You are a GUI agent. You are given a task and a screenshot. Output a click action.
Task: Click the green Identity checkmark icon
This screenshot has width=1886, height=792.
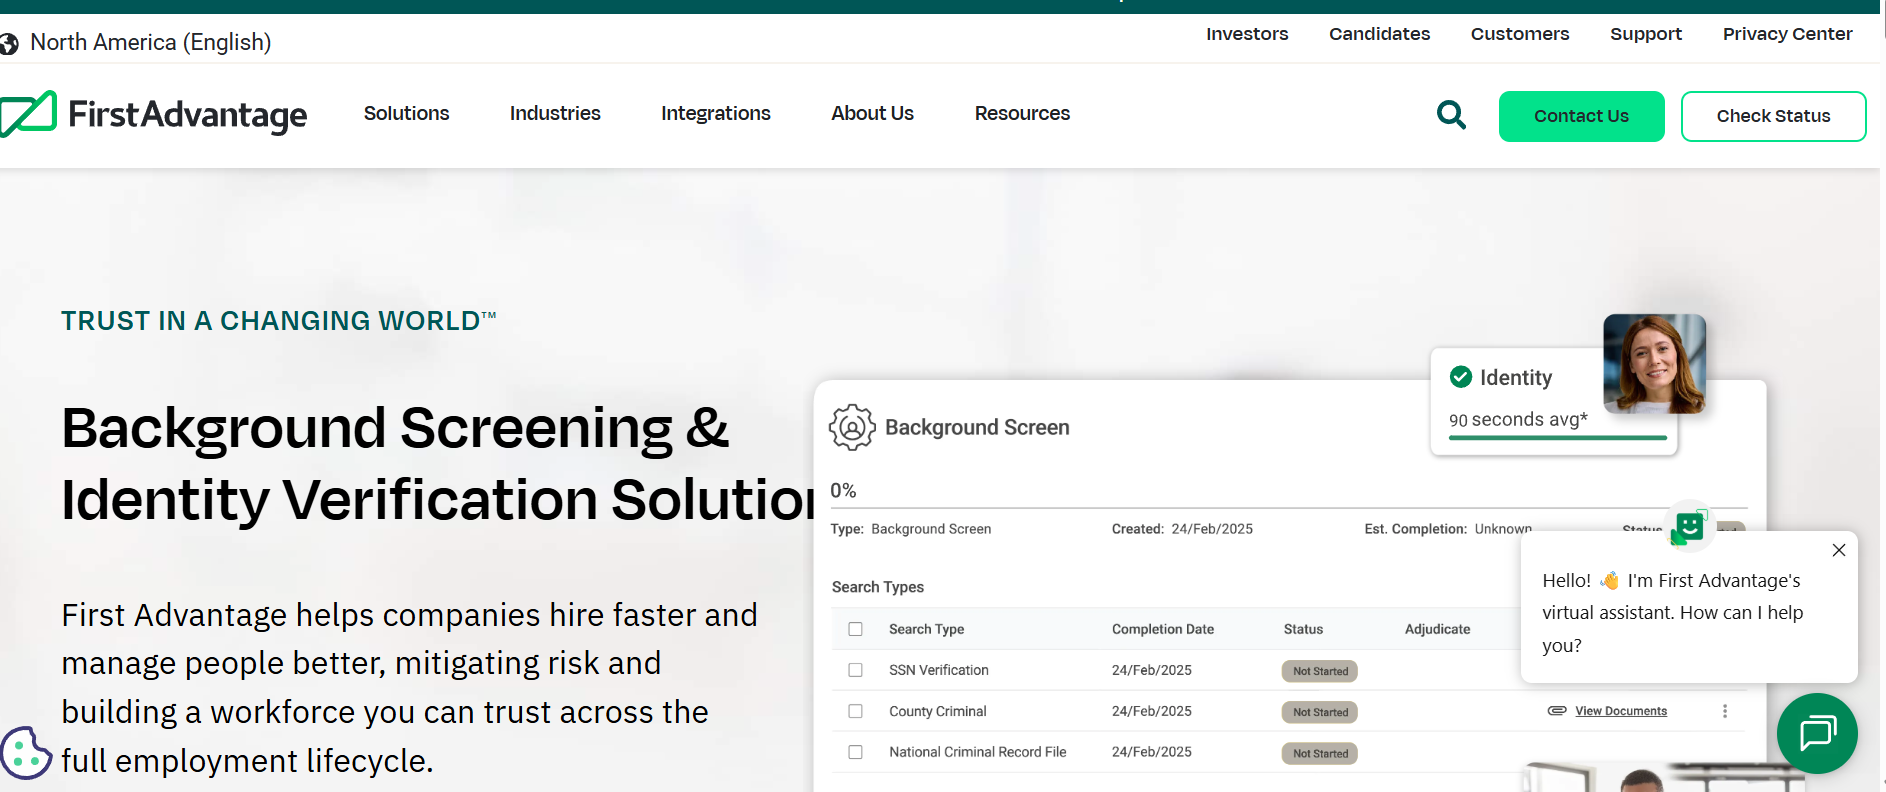(x=1461, y=377)
